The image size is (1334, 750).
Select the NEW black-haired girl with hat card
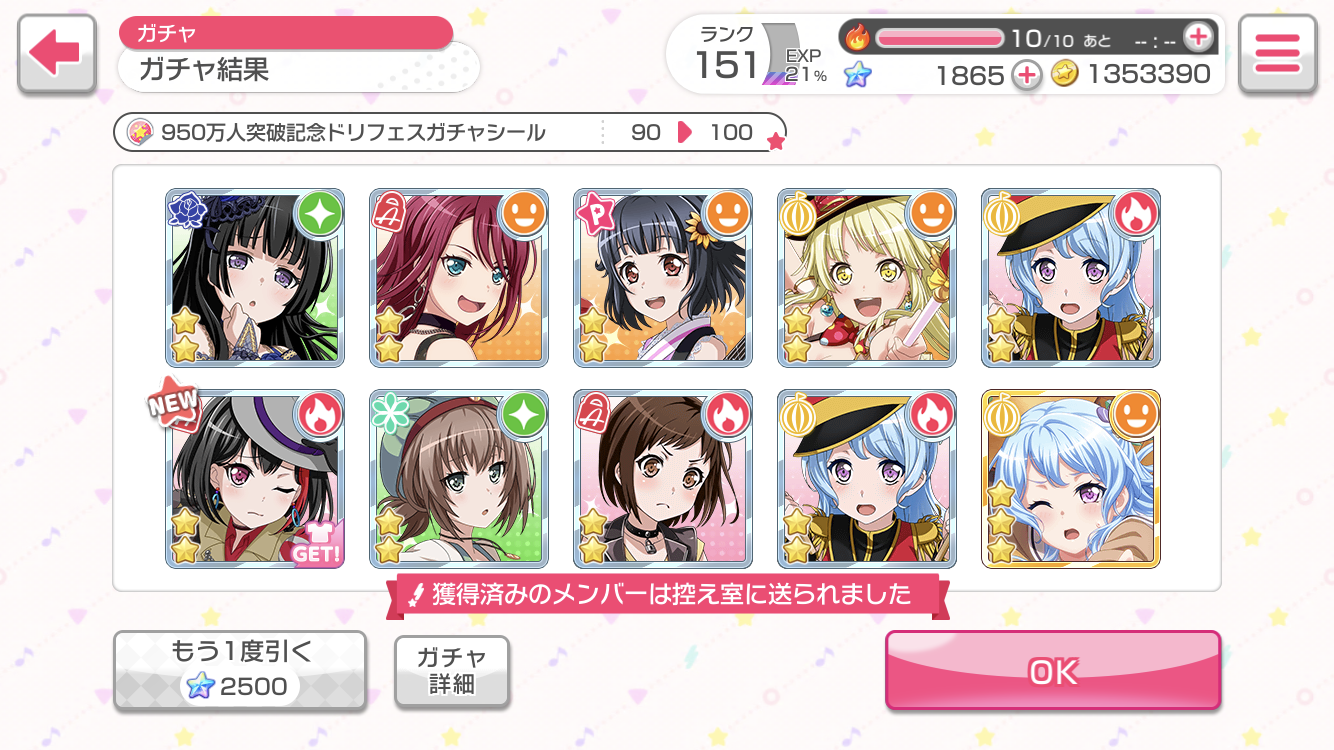pyautogui.click(x=255, y=479)
